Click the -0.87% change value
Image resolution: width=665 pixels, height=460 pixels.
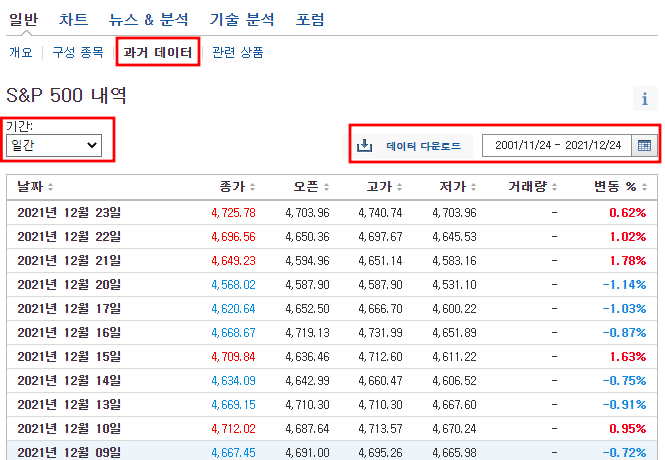pos(624,332)
